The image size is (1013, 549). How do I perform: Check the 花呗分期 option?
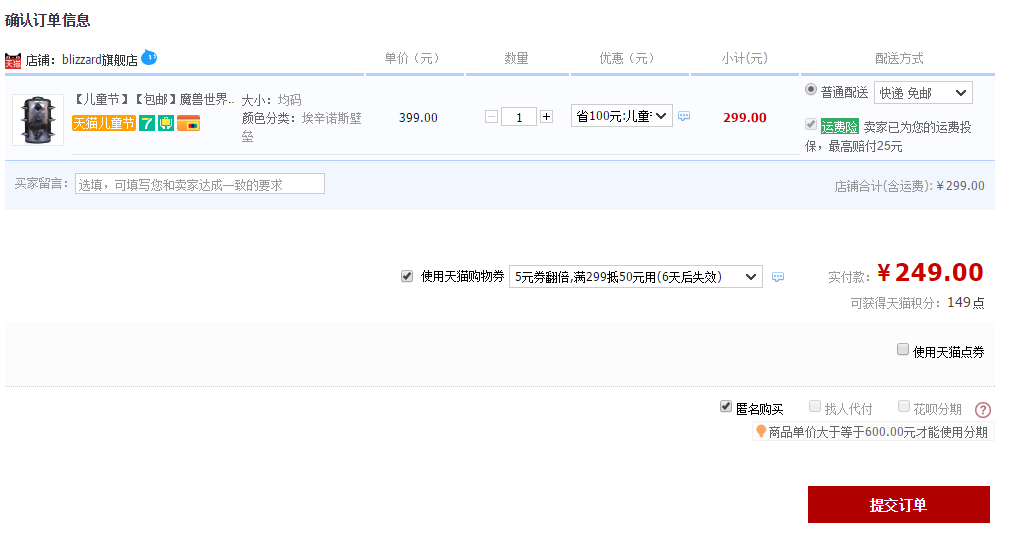(904, 406)
